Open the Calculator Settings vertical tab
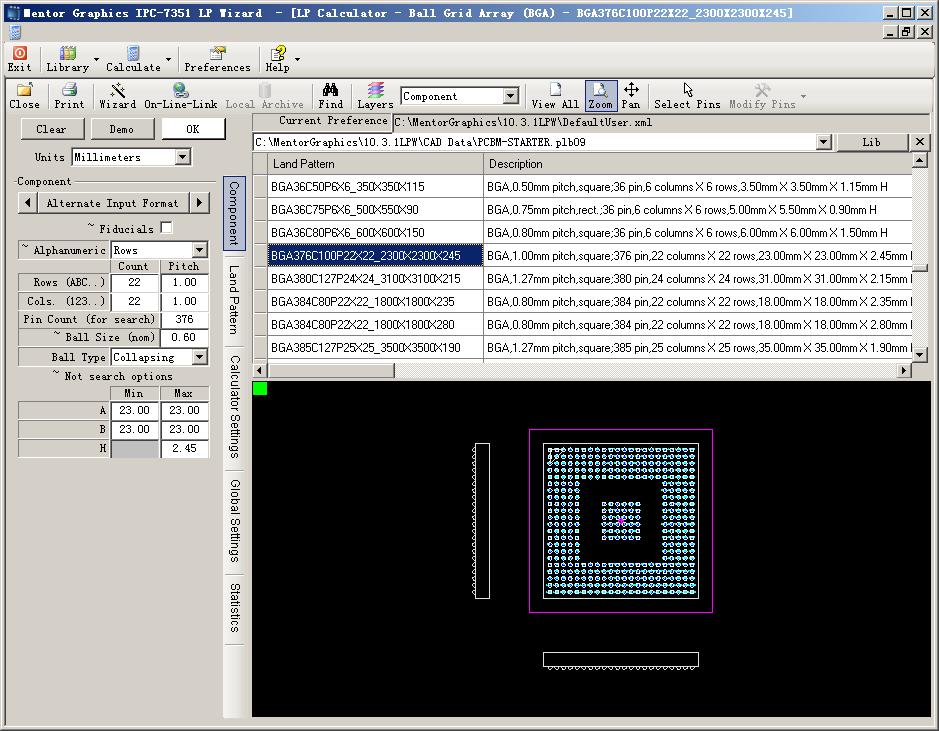Viewport: 939px width, 731px height. [234, 407]
